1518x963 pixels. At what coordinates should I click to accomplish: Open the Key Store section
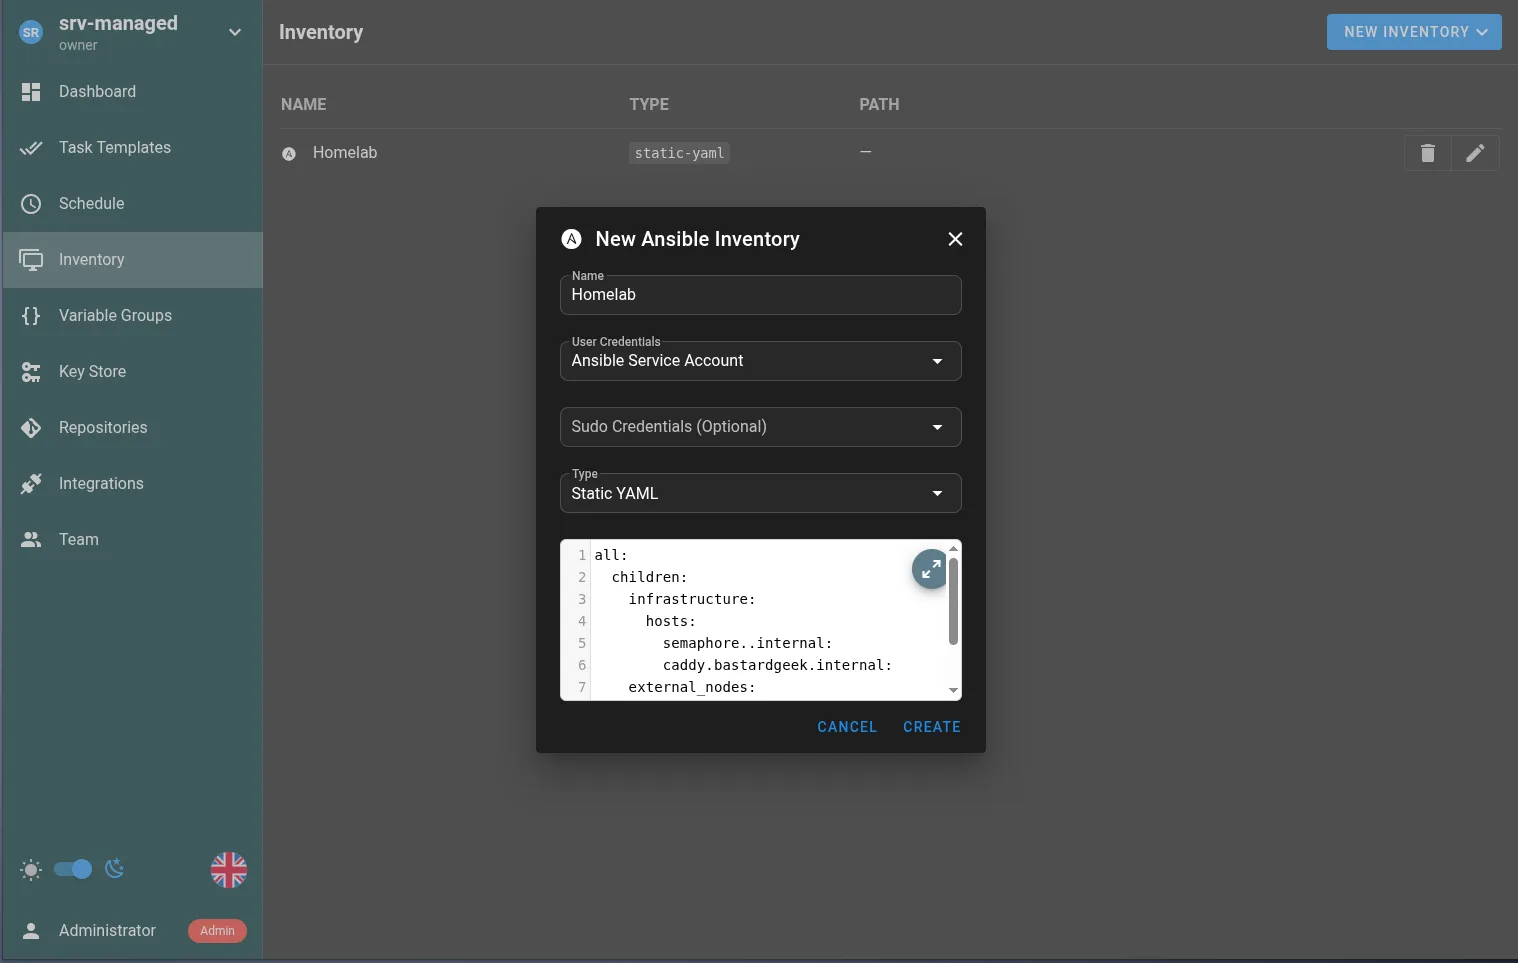point(92,371)
